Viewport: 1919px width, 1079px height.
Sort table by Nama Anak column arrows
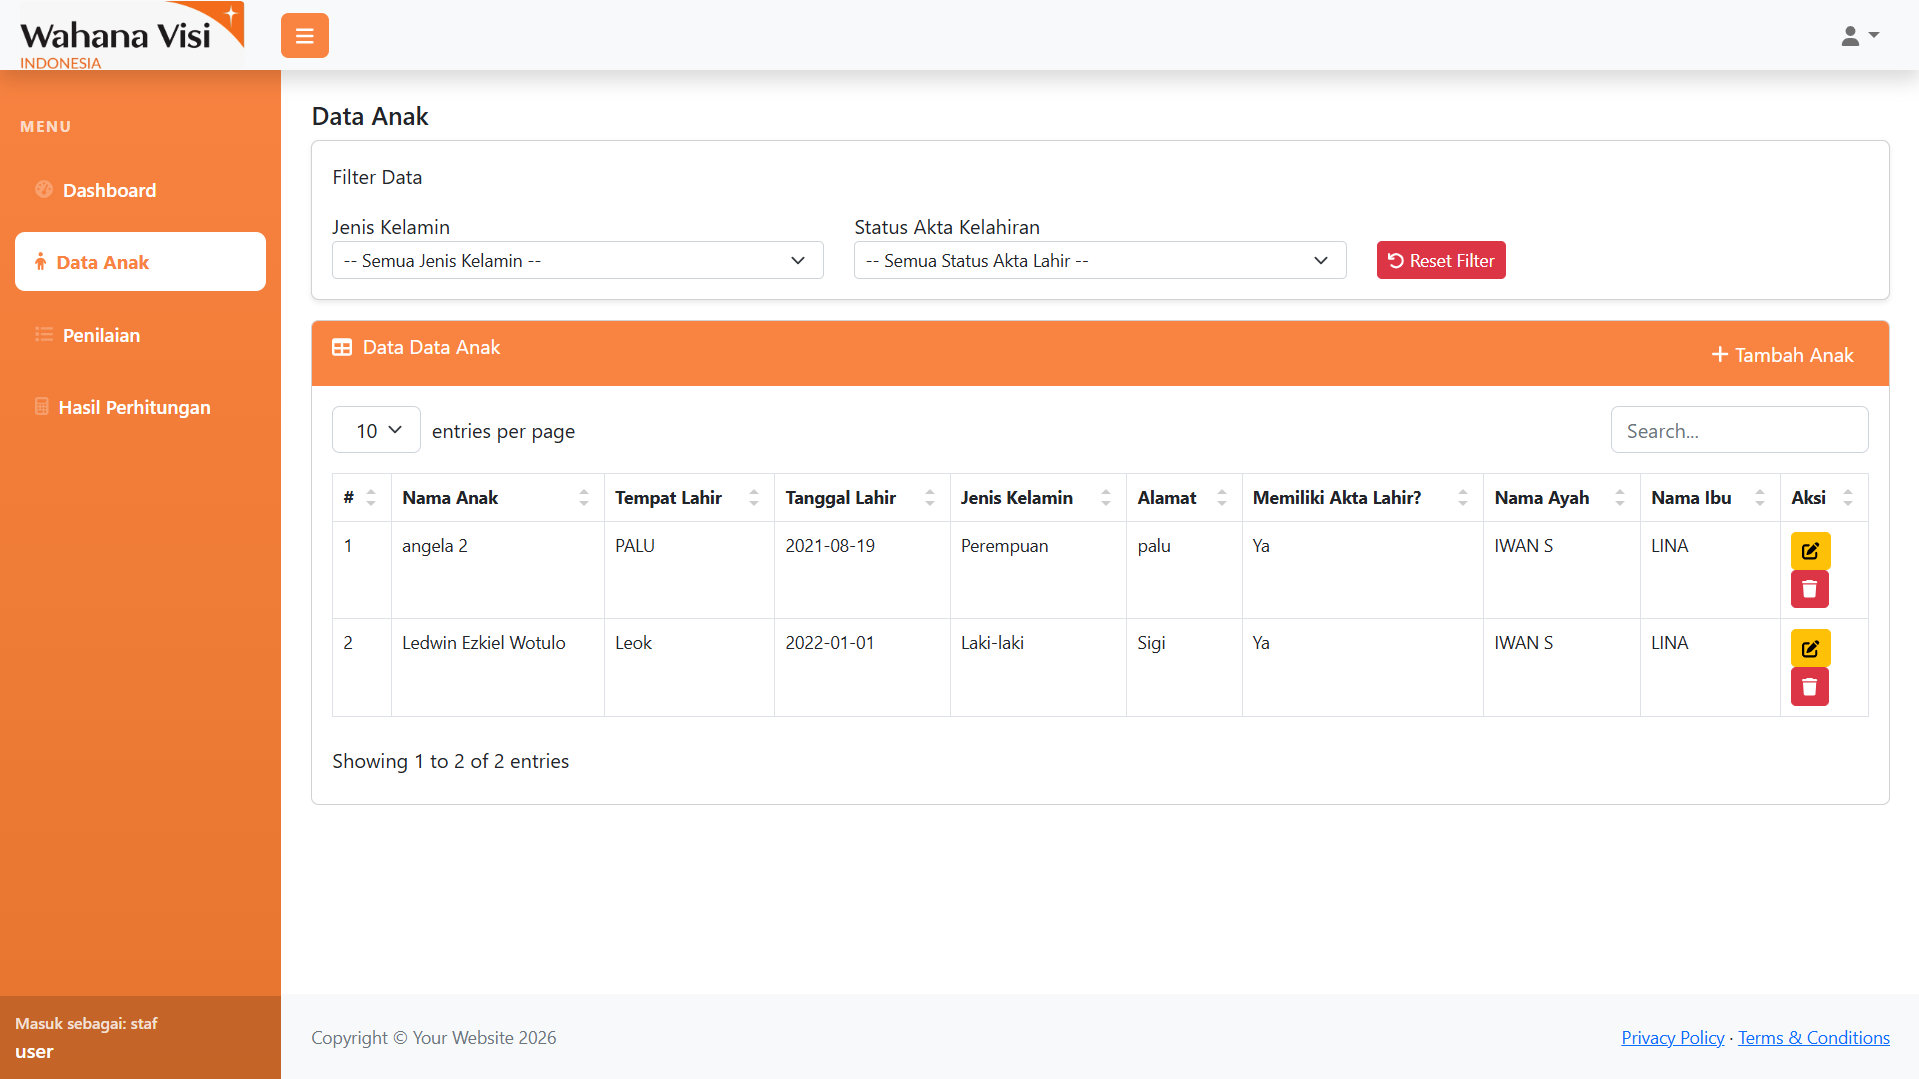click(583, 498)
